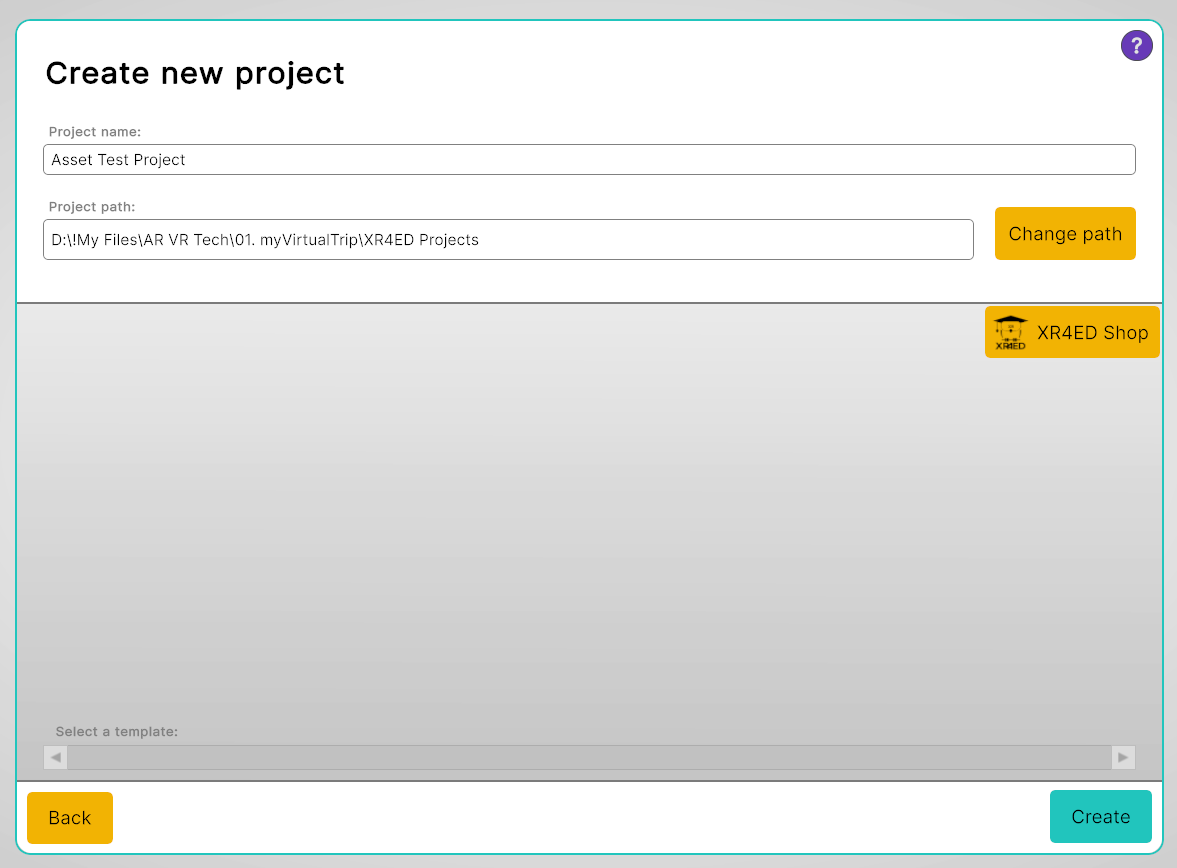
Task: Click the "Project path:" label
Action: [x=92, y=207]
